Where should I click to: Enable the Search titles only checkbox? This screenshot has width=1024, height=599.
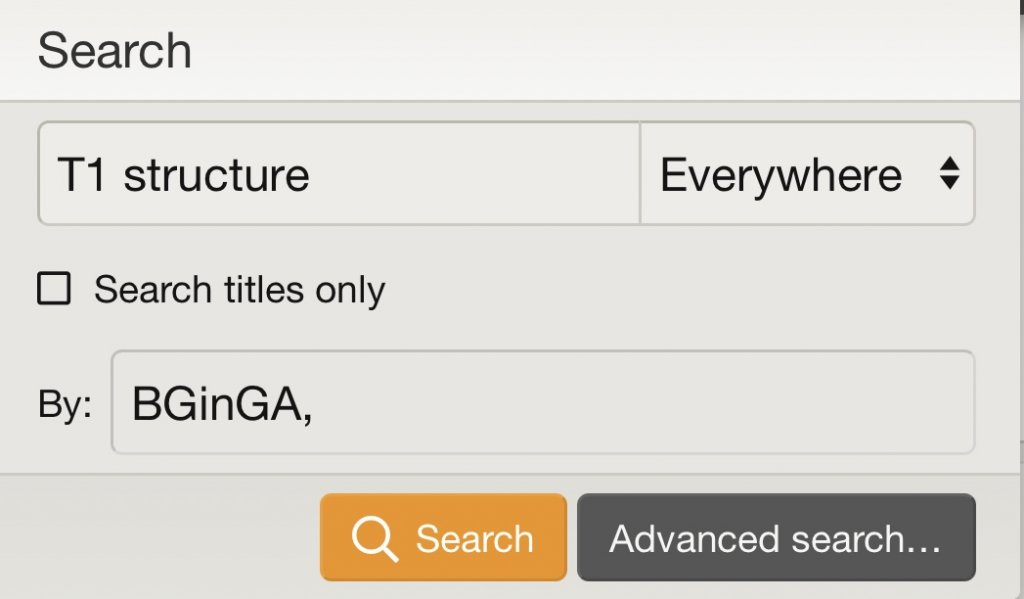(54, 289)
